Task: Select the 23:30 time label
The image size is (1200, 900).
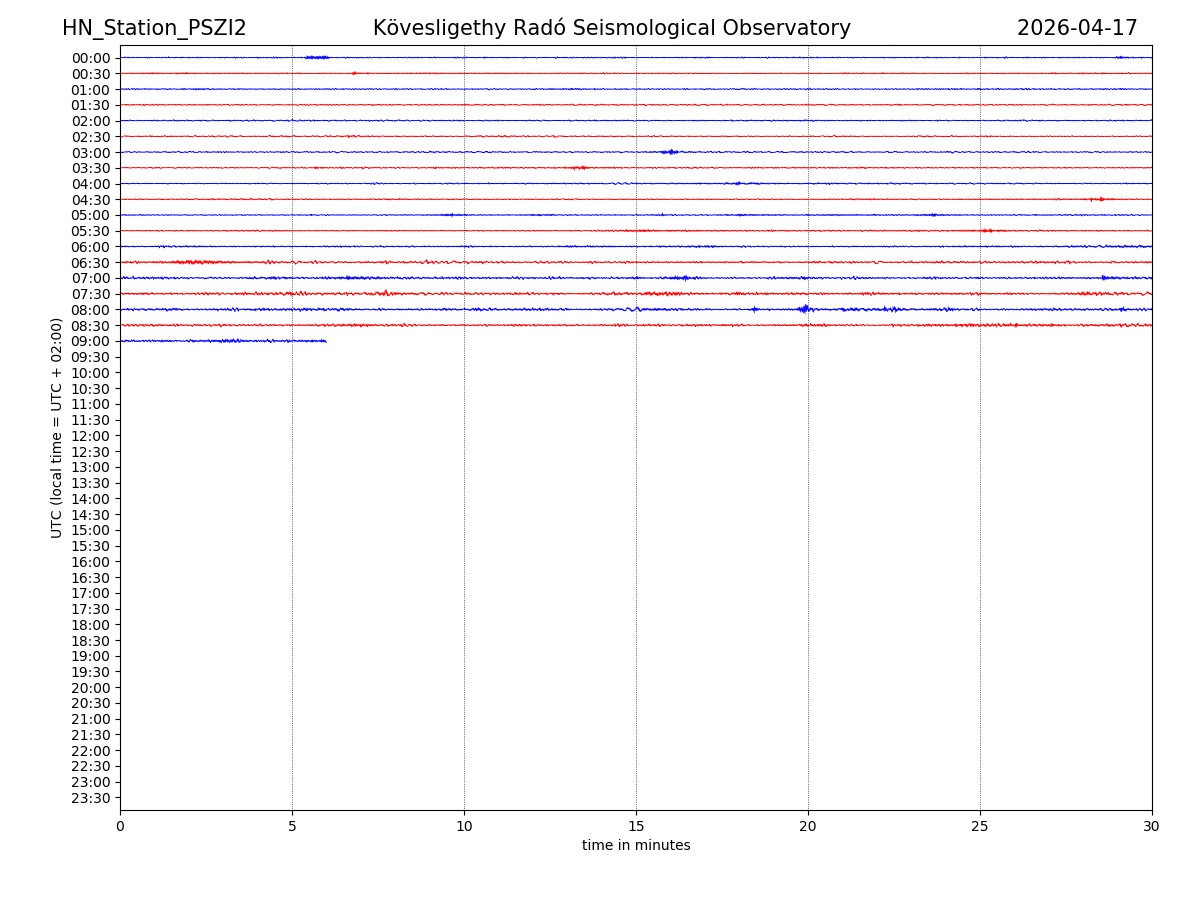Action: (x=91, y=798)
